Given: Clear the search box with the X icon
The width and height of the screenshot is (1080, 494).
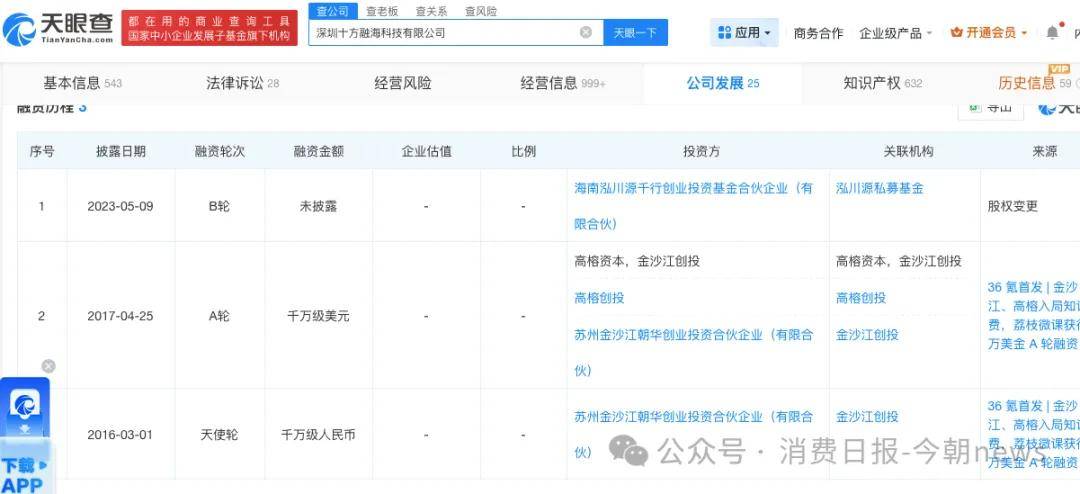Looking at the screenshot, I should tap(586, 33).
